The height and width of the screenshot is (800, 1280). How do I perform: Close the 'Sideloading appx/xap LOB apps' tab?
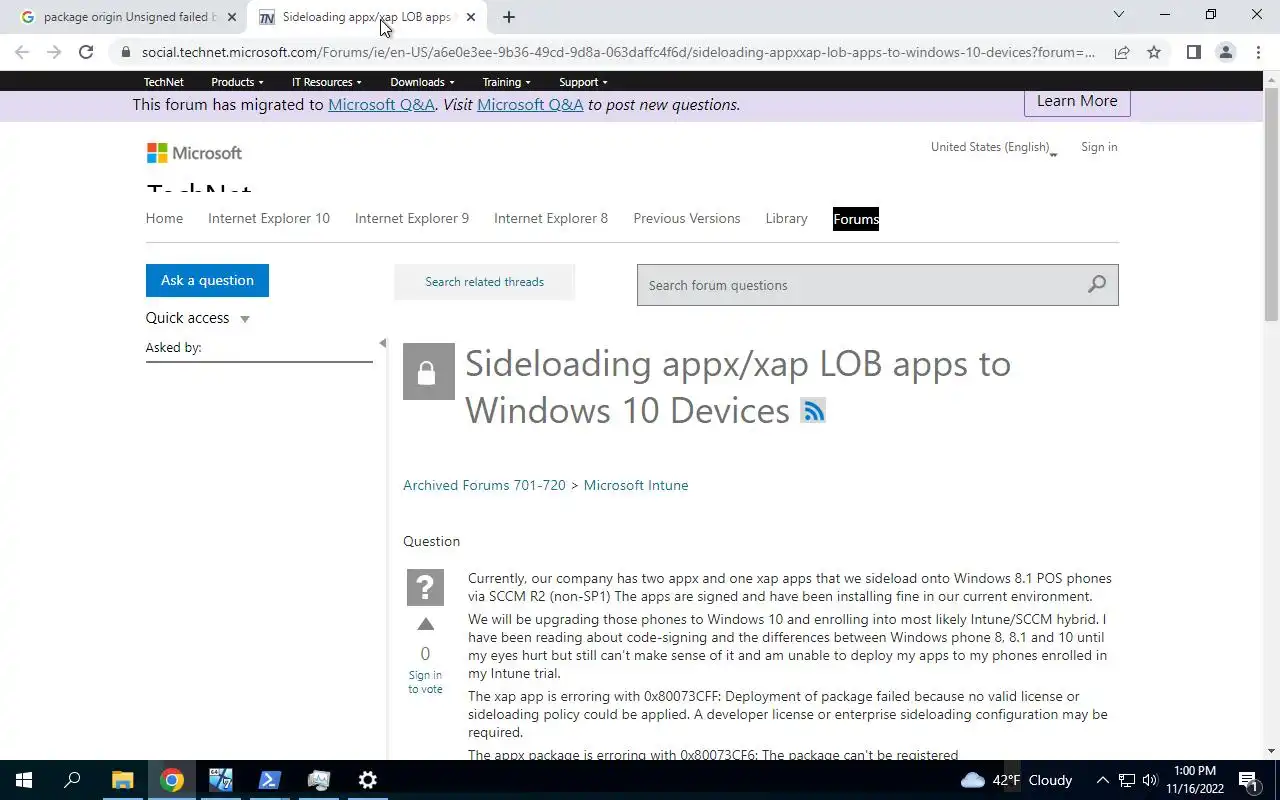(x=470, y=17)
